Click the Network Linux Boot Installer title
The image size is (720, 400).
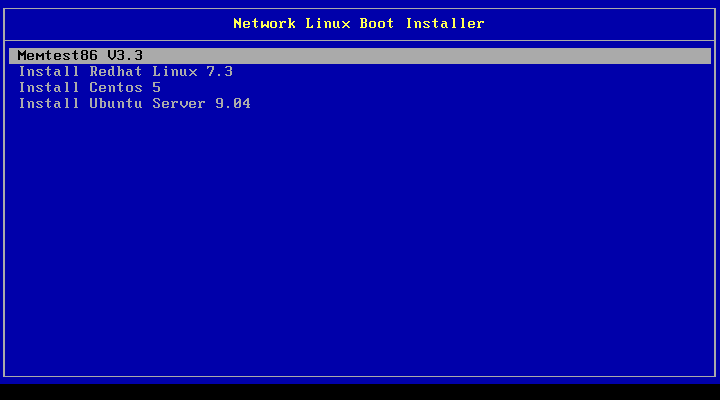coord(359,23)
